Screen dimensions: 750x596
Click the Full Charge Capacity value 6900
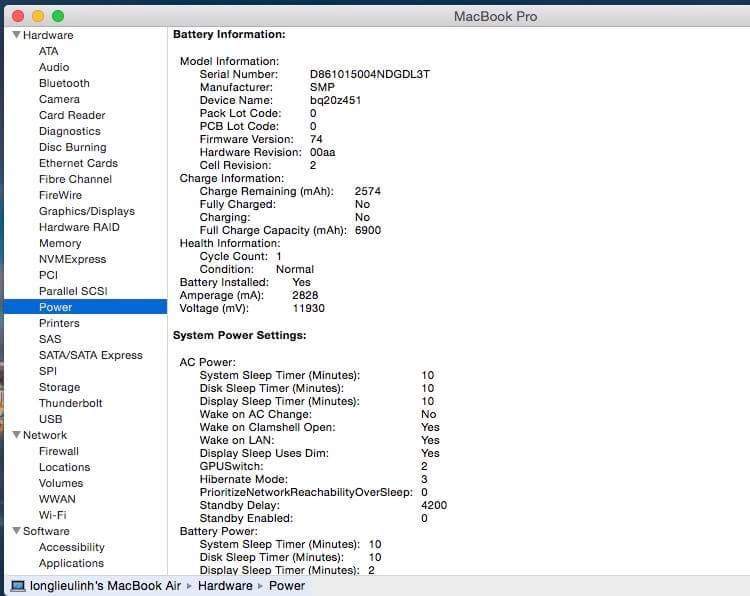click(x=368, y=231)
